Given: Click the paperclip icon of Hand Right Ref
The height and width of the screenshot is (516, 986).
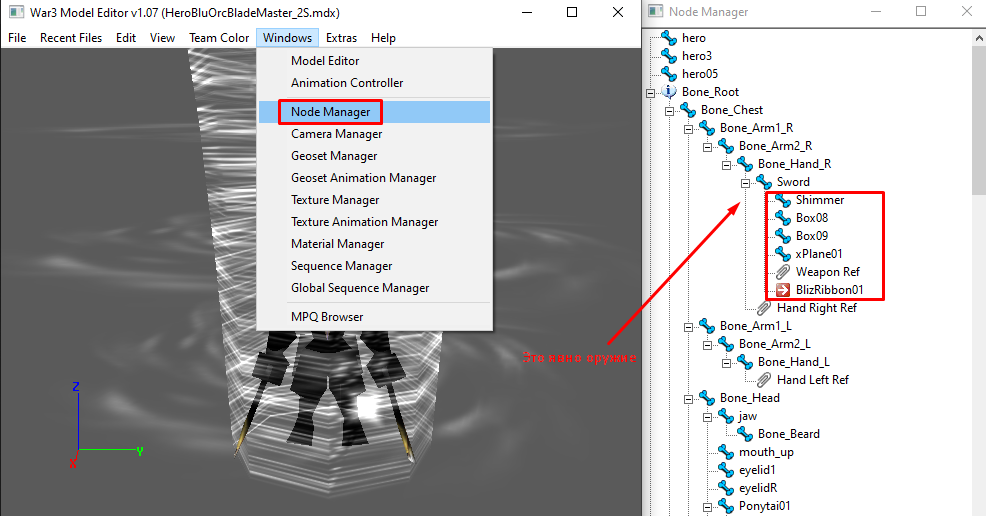Looking at the screenshot, I should pyautogui.click(x=763, y=308).
